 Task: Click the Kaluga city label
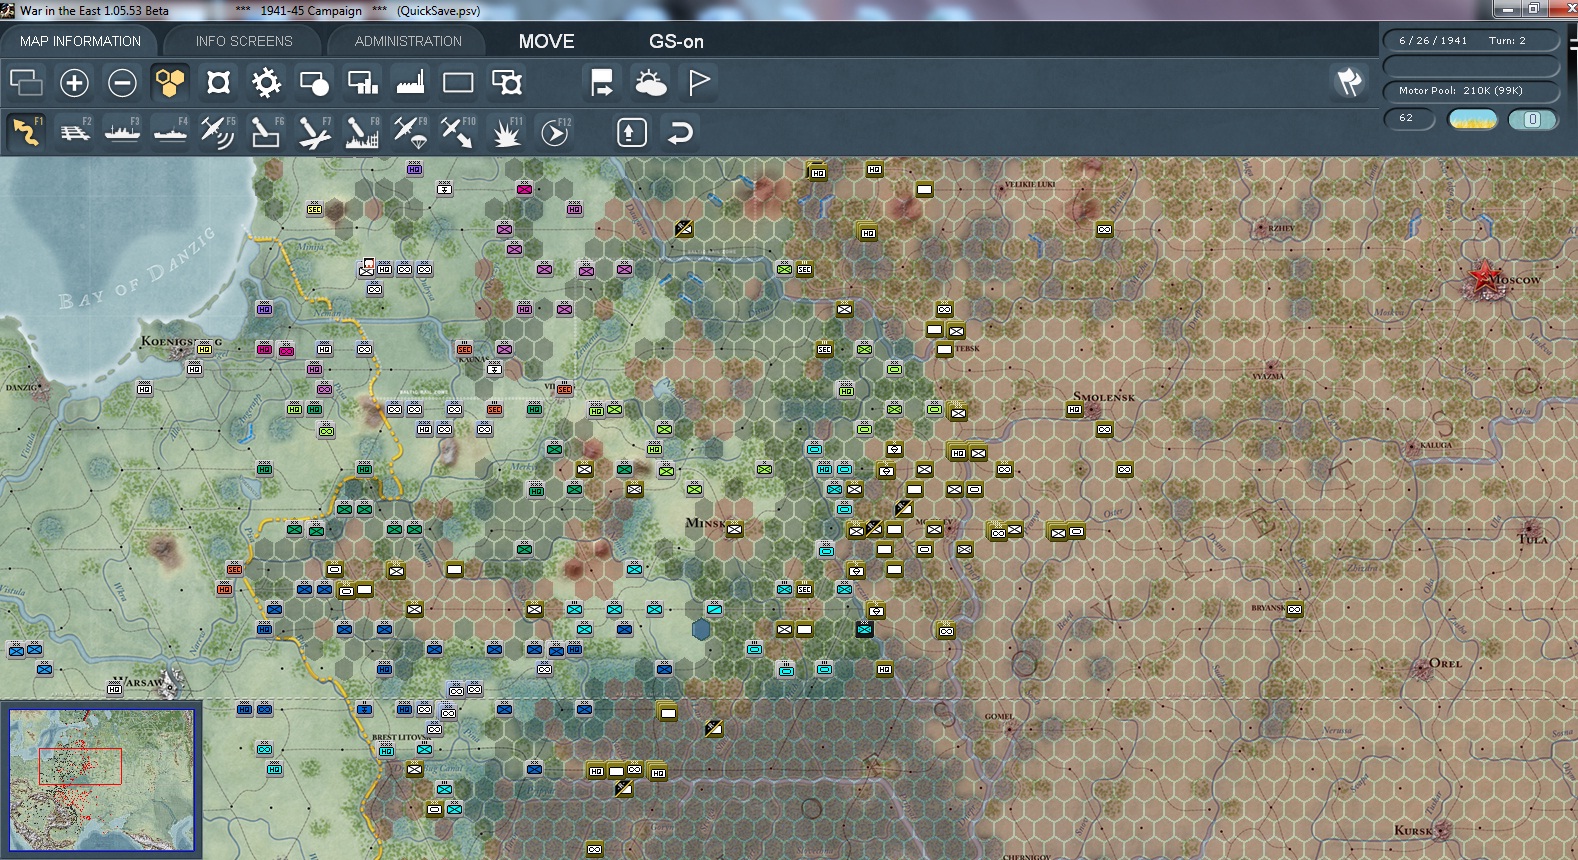[1436, 445]
